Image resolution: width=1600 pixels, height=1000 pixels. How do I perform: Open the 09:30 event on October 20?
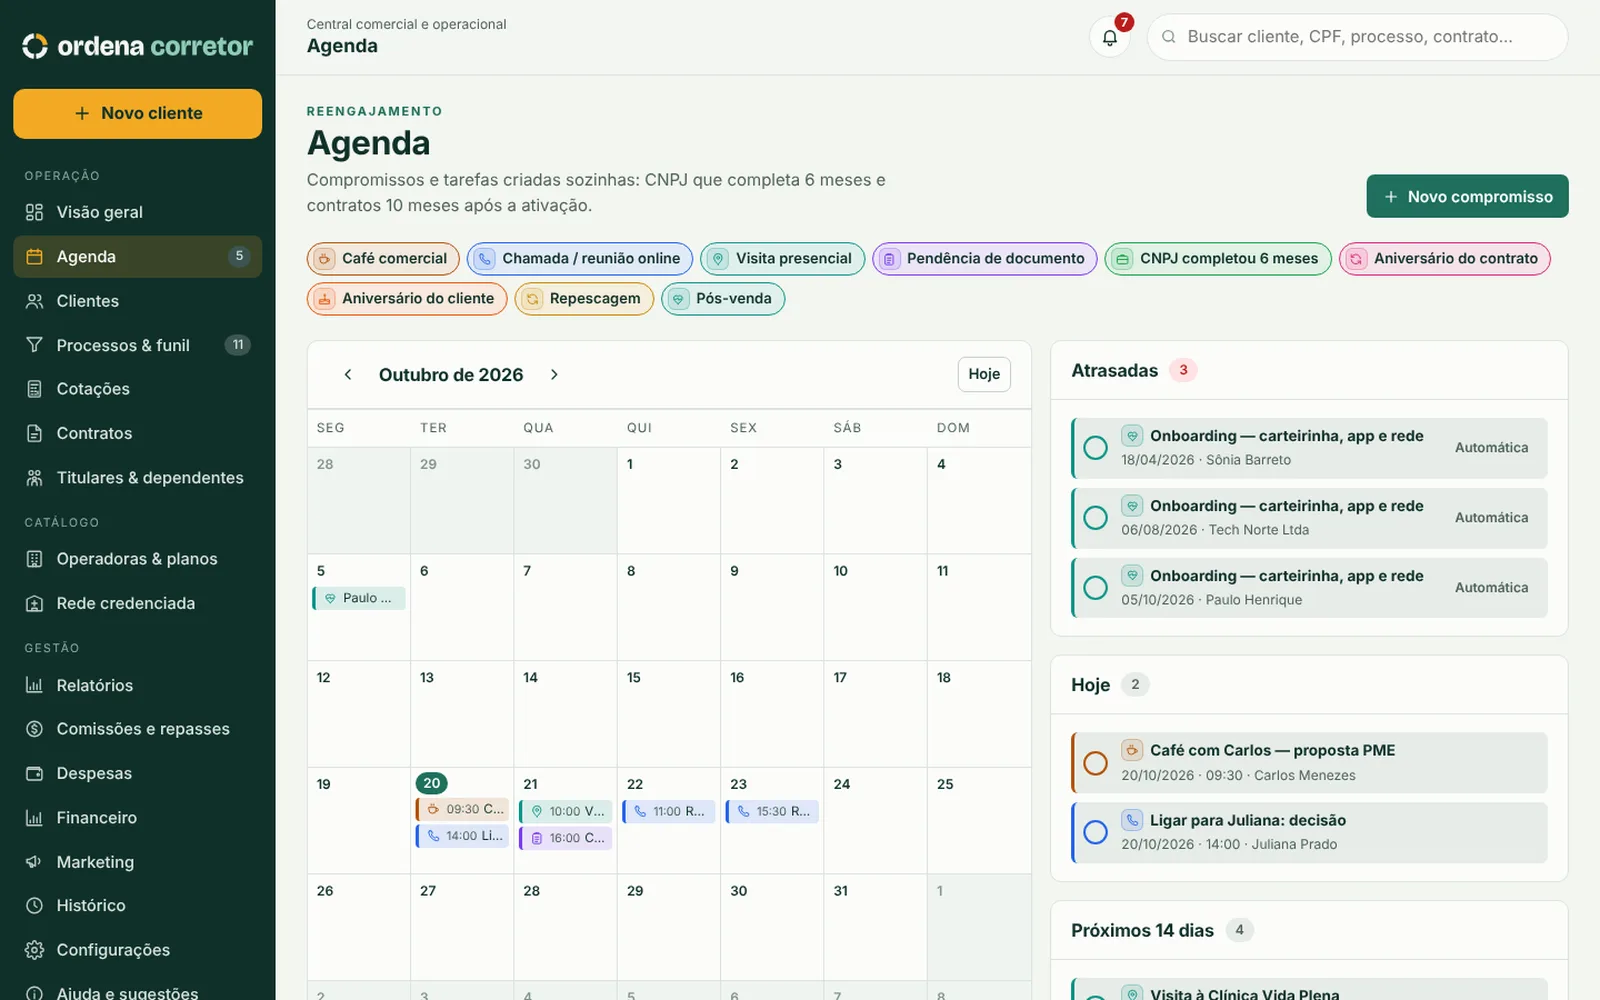[x=463, y=809]
